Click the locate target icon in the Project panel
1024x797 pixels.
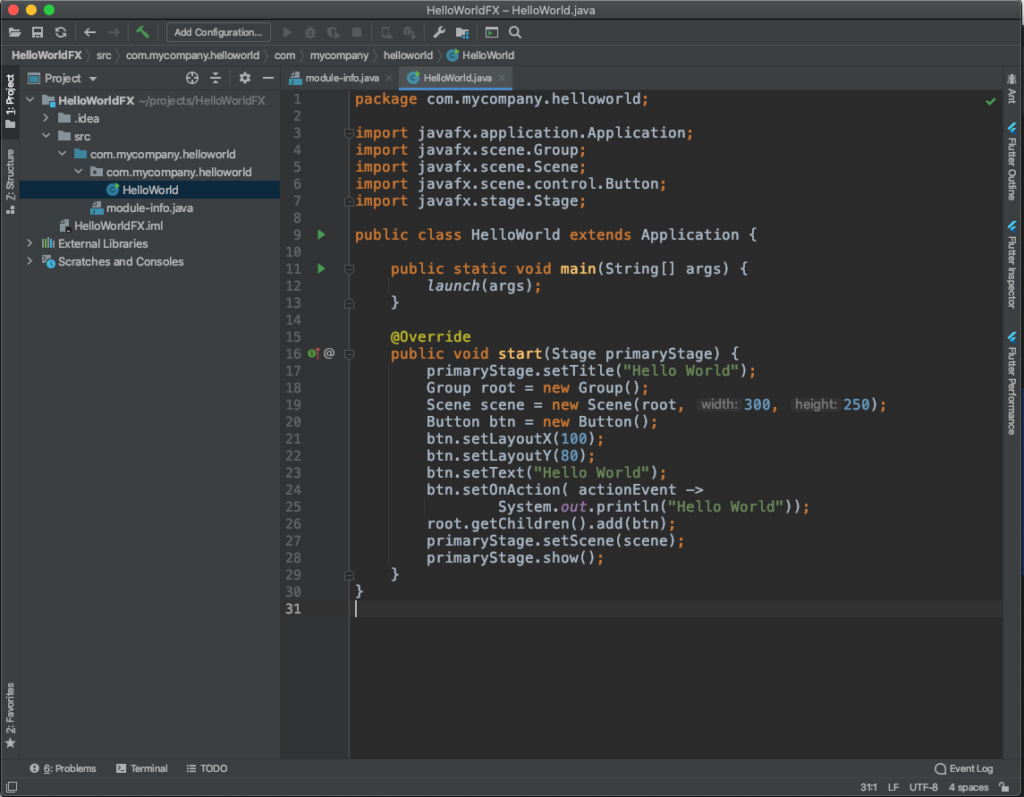192,78
